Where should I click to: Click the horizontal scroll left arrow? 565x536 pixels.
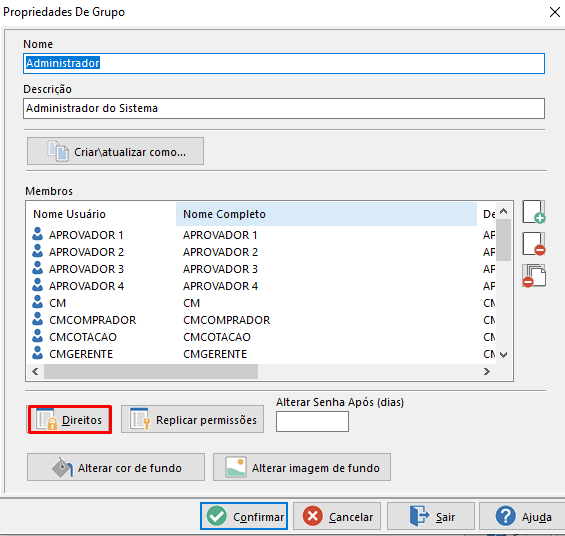coord(35,371)
